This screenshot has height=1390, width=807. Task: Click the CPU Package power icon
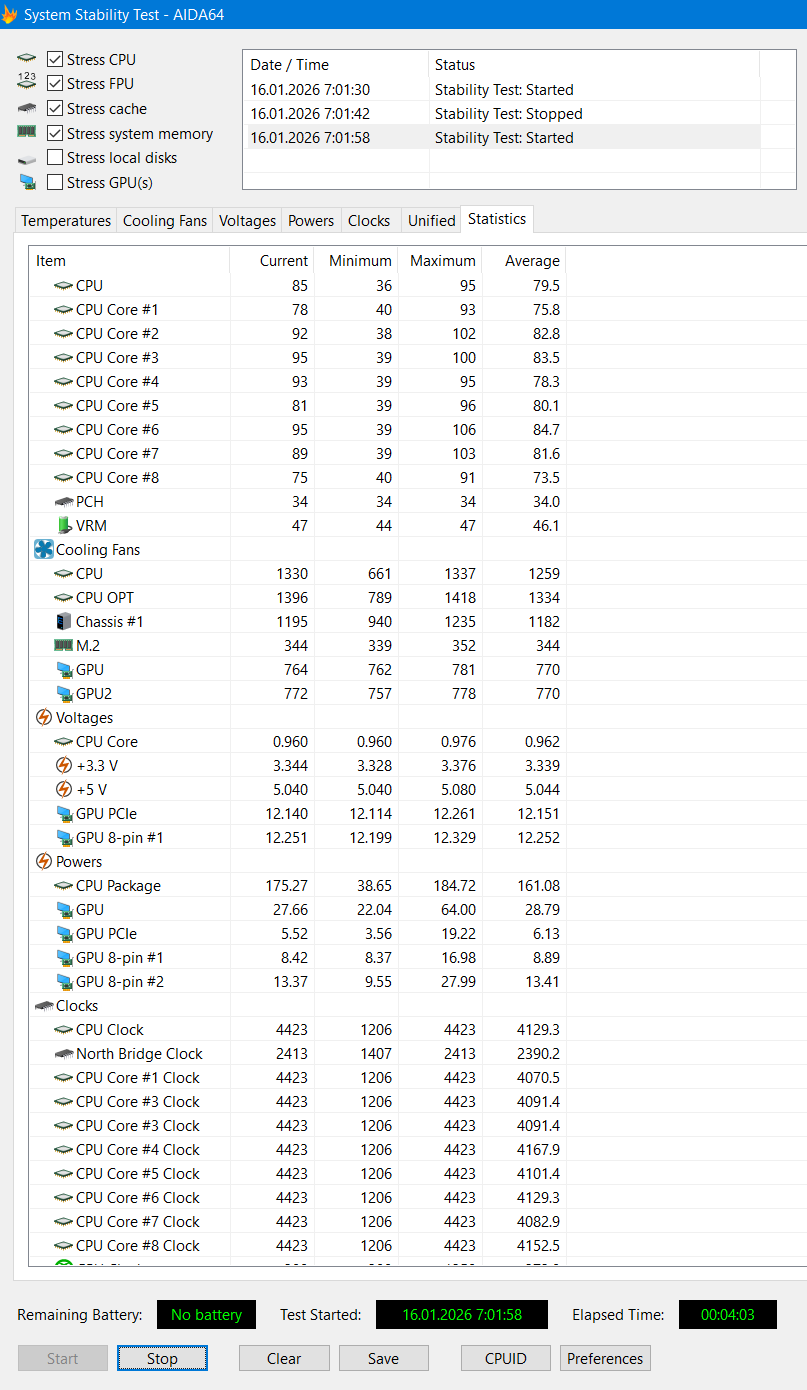point(64,886)
